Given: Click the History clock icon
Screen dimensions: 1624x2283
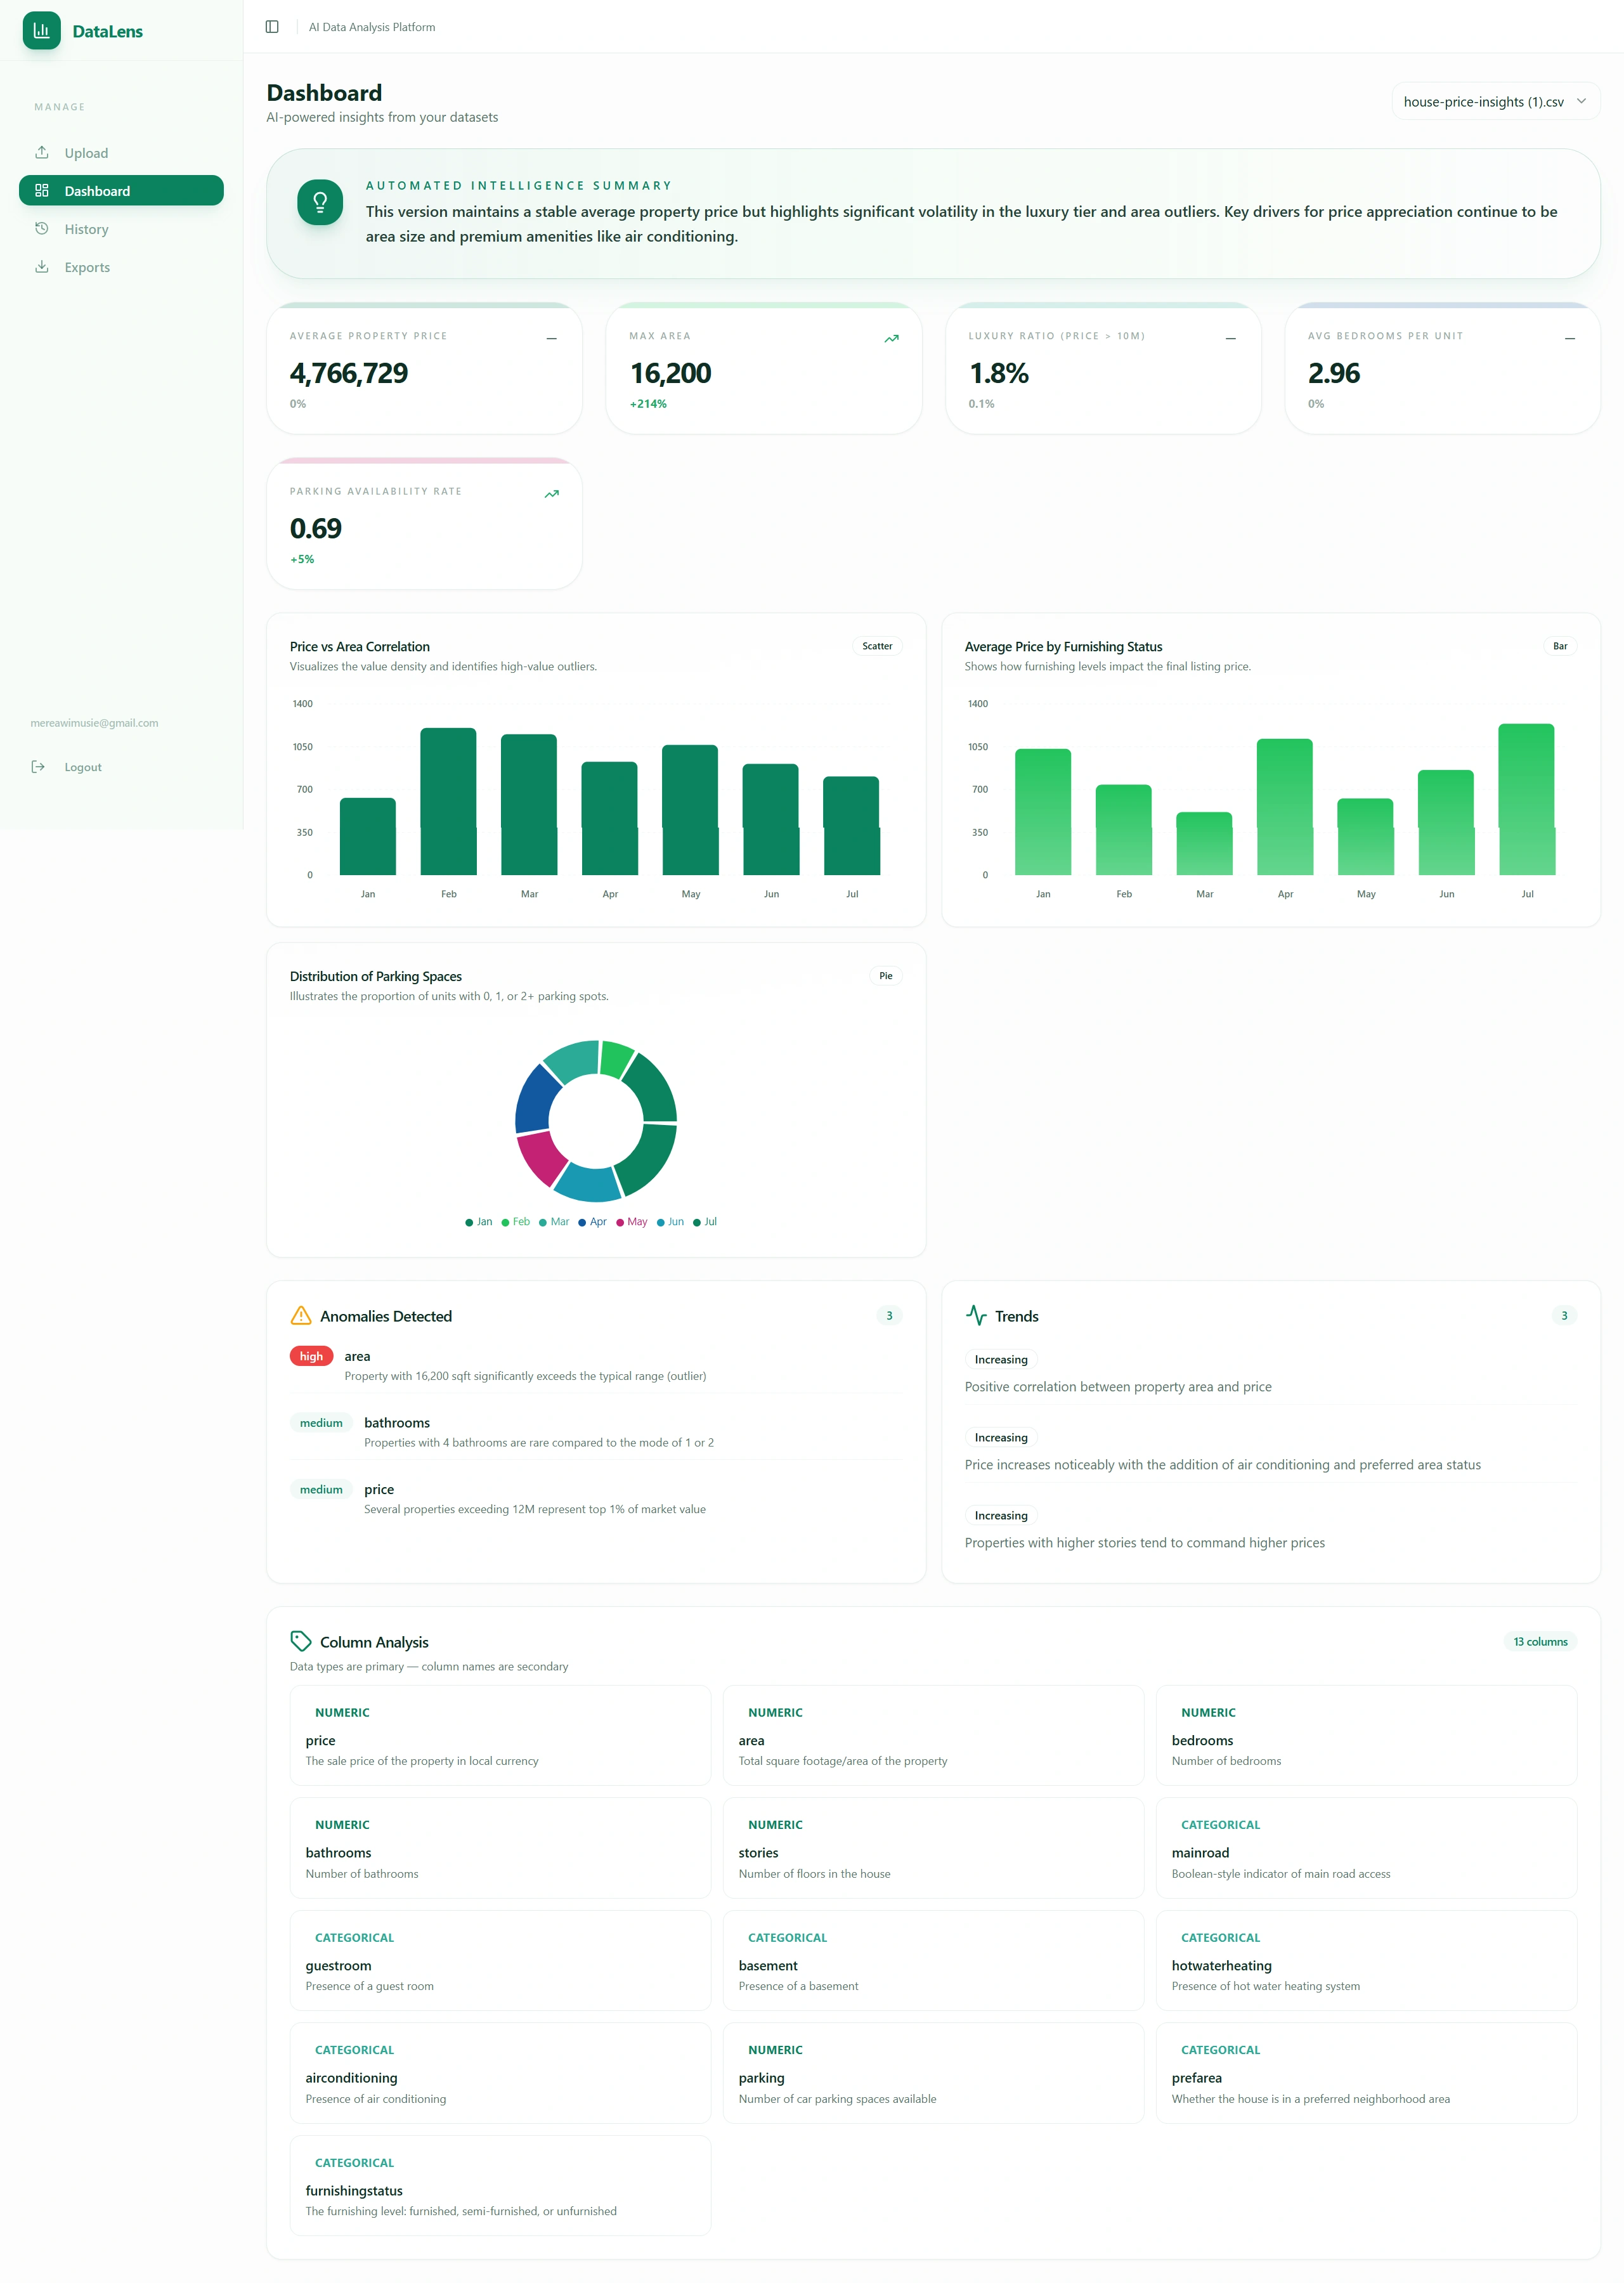Looking at the screenshot, I should click(42, 229).
